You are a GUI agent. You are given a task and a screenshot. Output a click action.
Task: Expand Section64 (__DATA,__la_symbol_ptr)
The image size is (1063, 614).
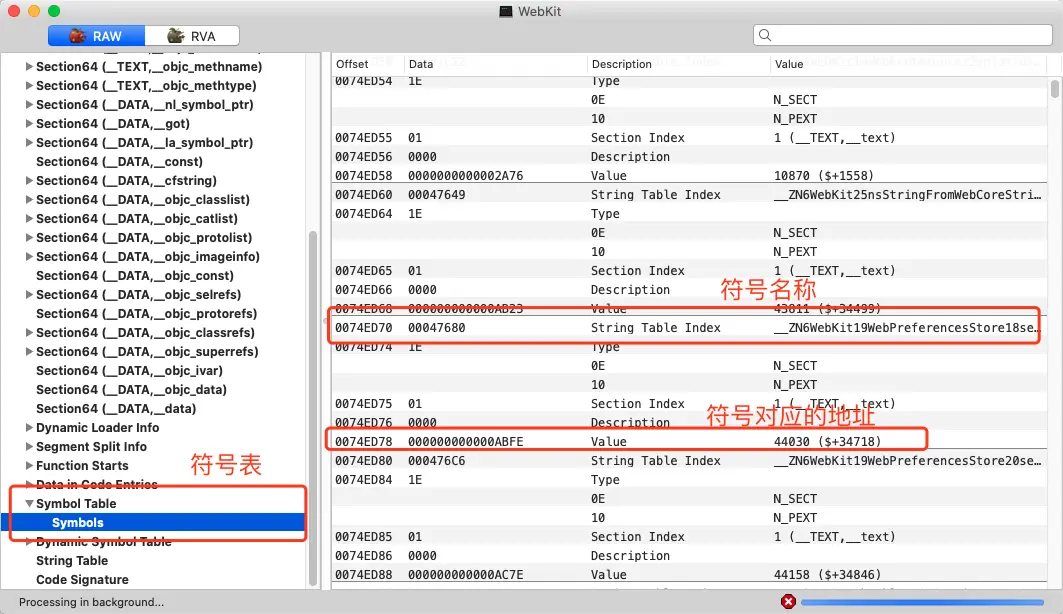click(28, 142)
